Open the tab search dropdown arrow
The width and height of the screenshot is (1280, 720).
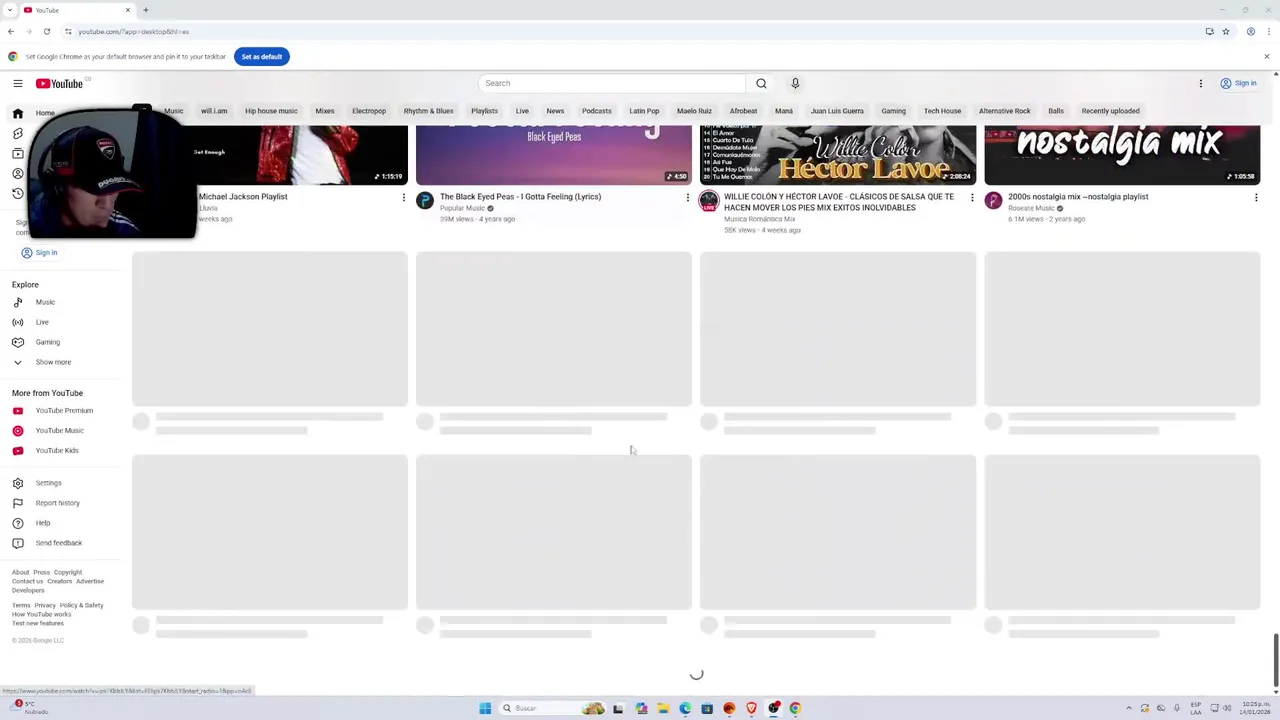[8, 10]
